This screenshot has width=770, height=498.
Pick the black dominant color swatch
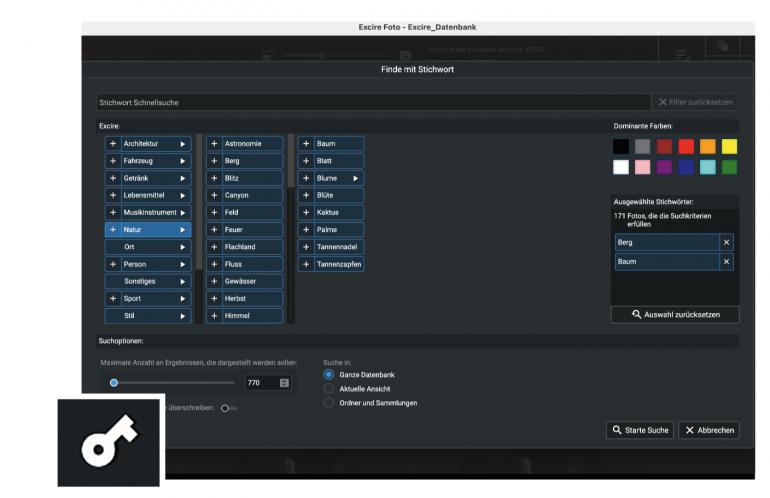(621, 146)
